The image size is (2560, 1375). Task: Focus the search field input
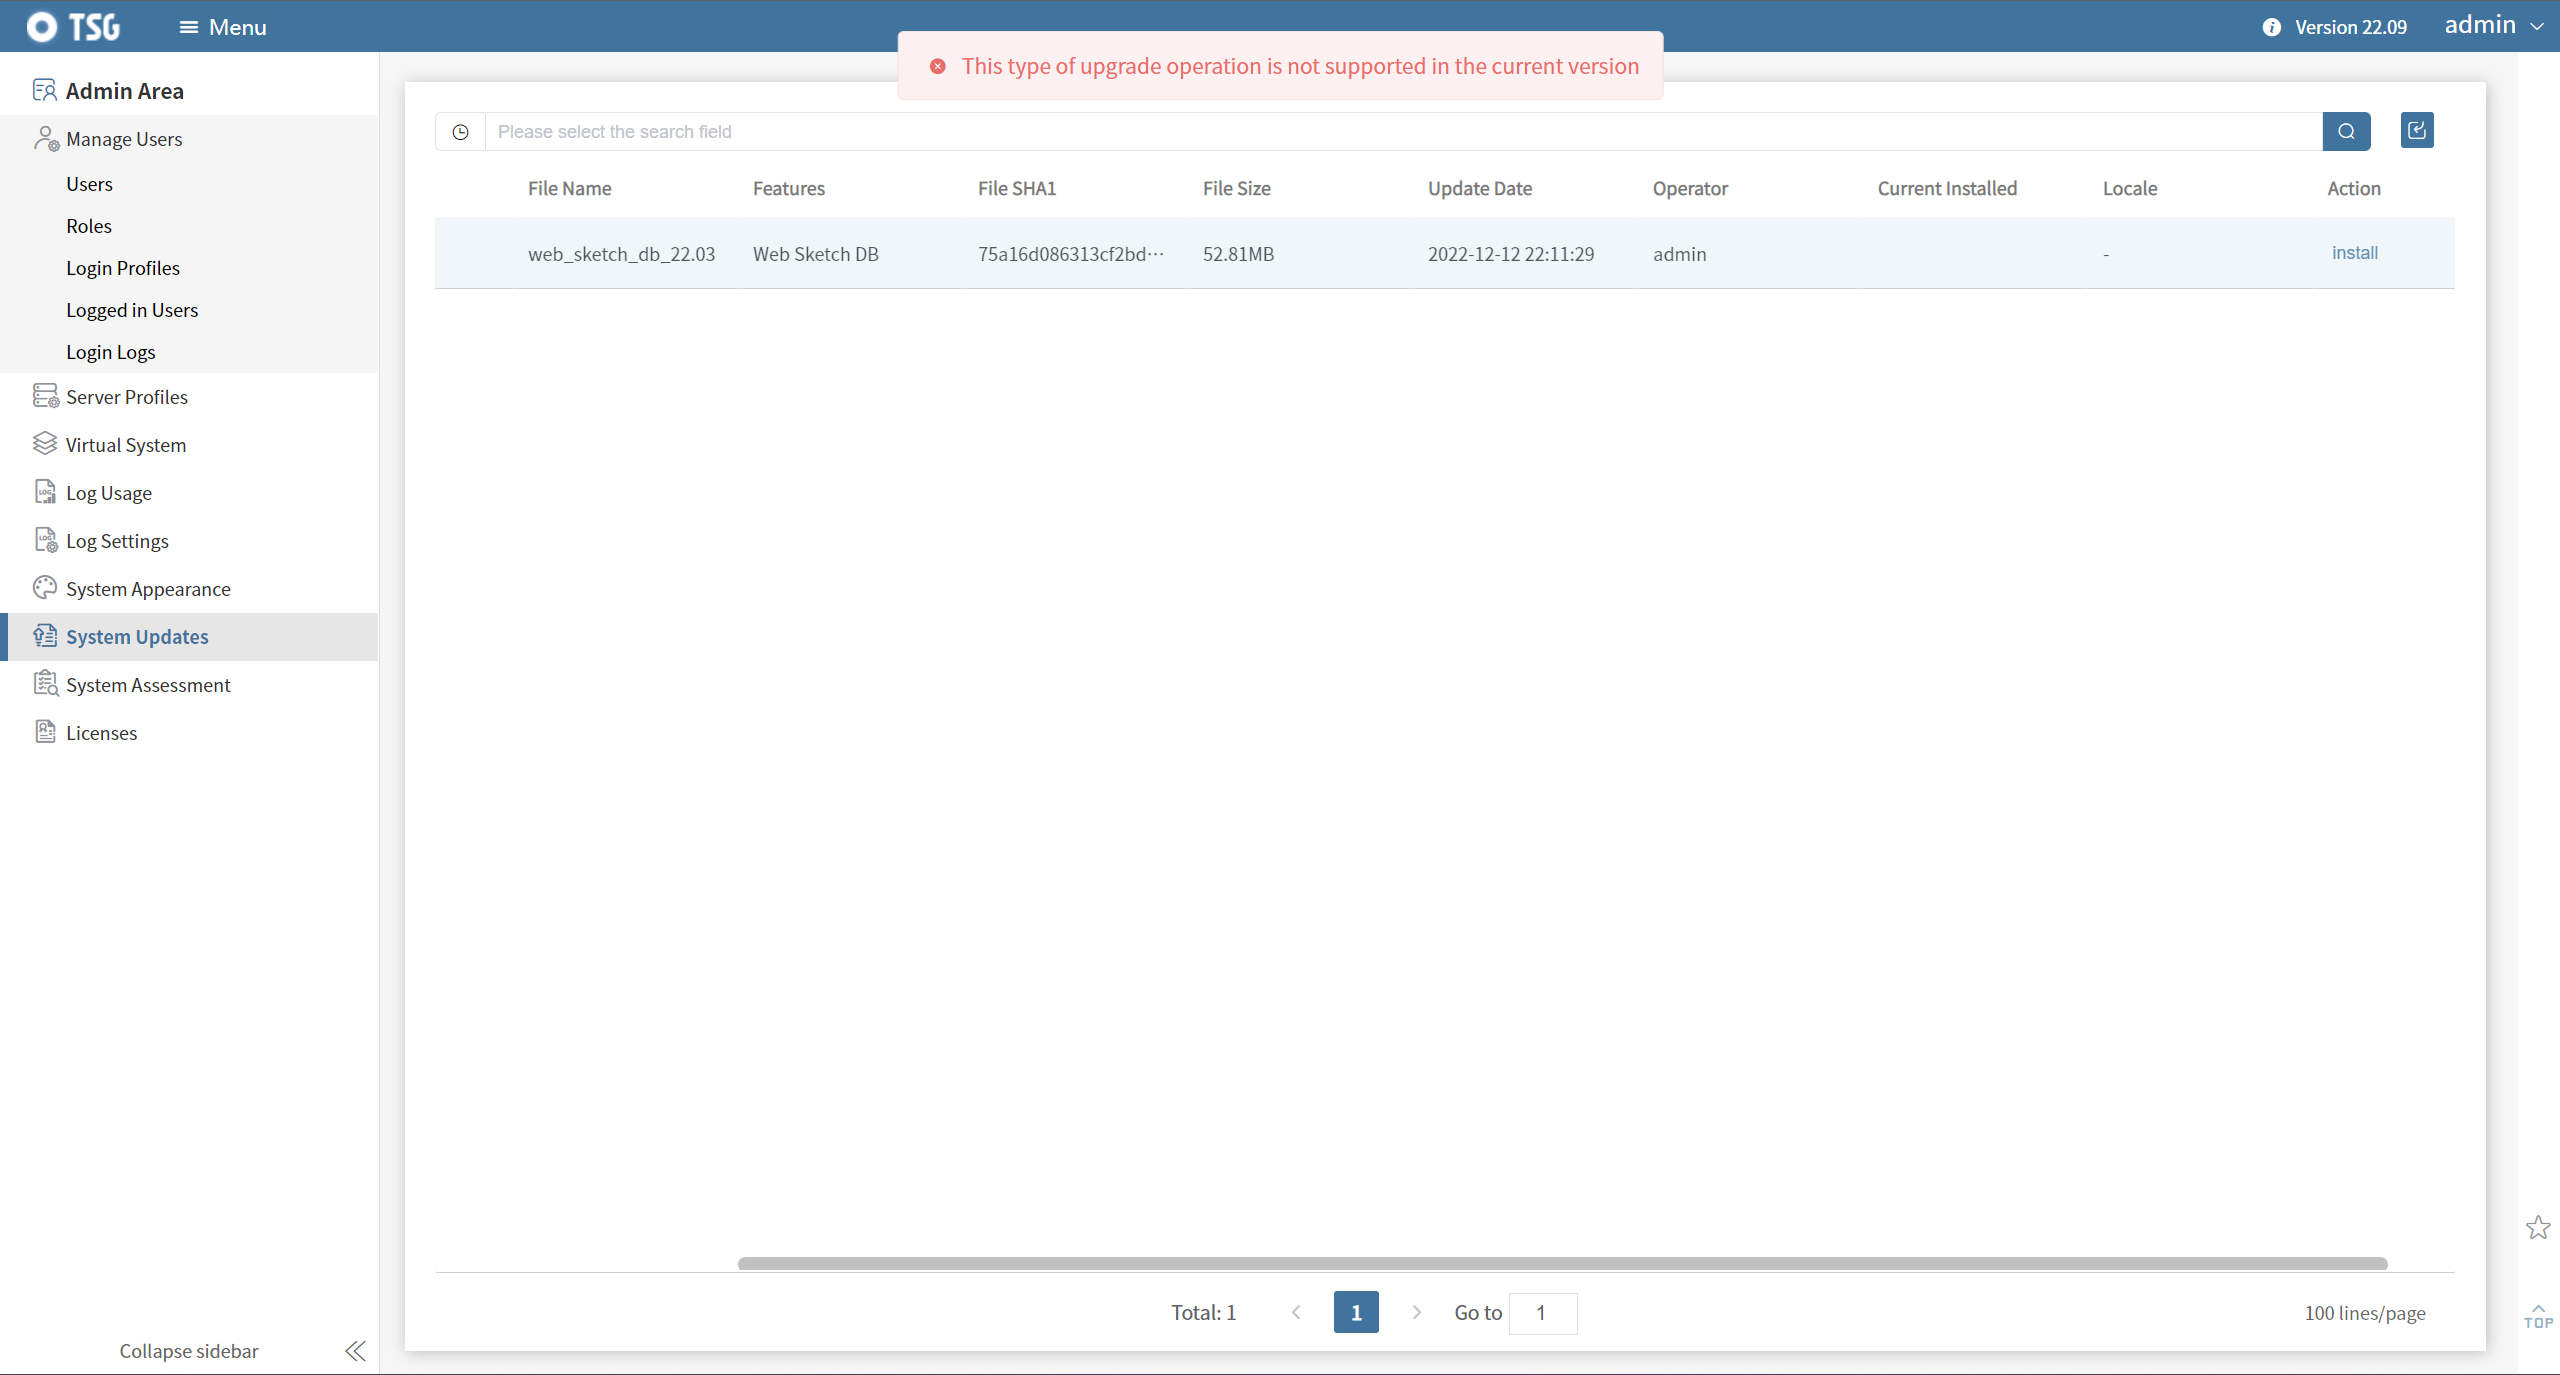1400,132
